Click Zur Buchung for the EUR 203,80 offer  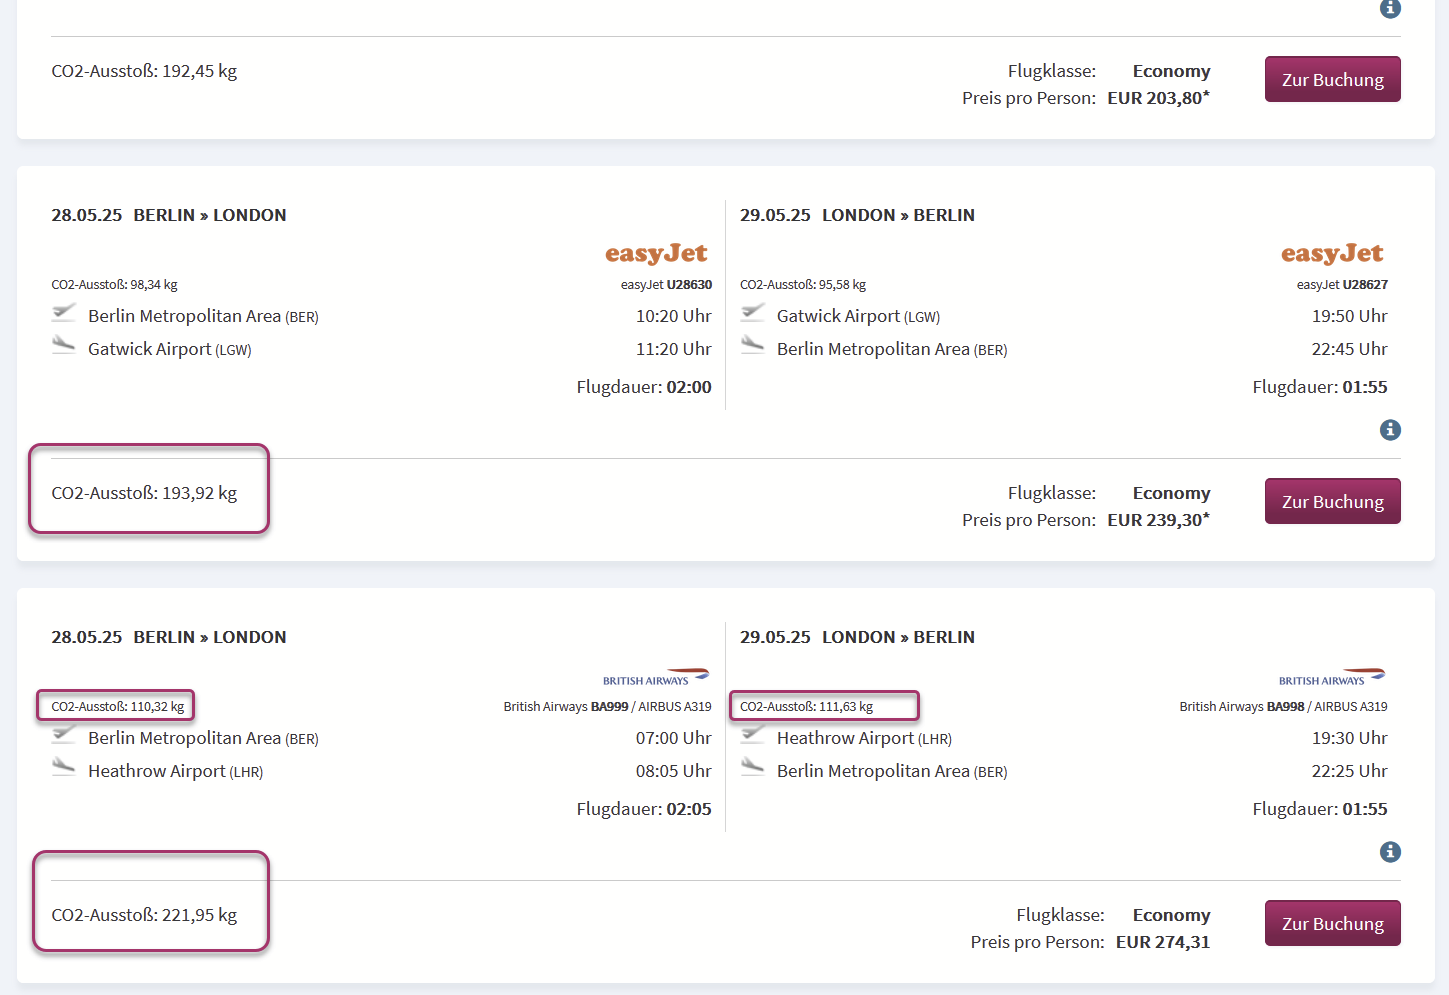tap(1332, 79)
